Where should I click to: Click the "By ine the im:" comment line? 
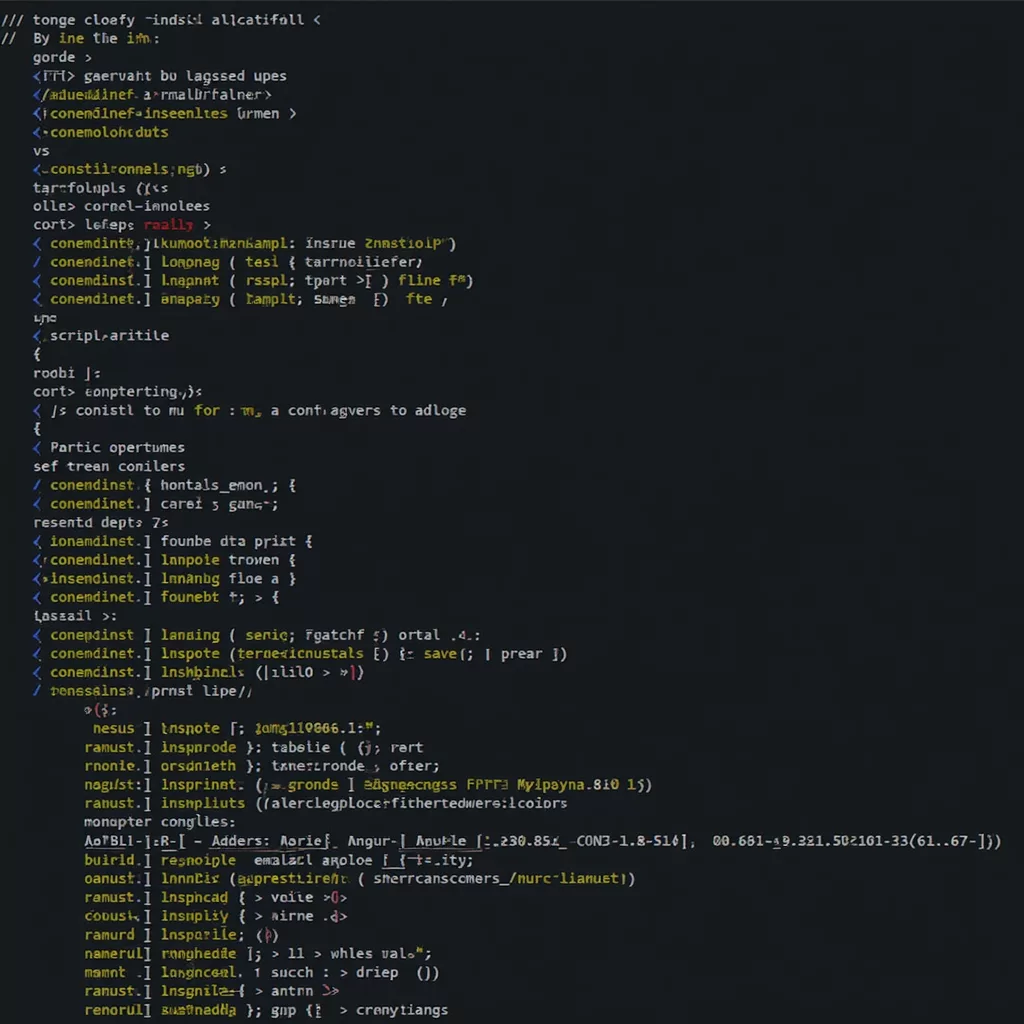coord(95,38)
